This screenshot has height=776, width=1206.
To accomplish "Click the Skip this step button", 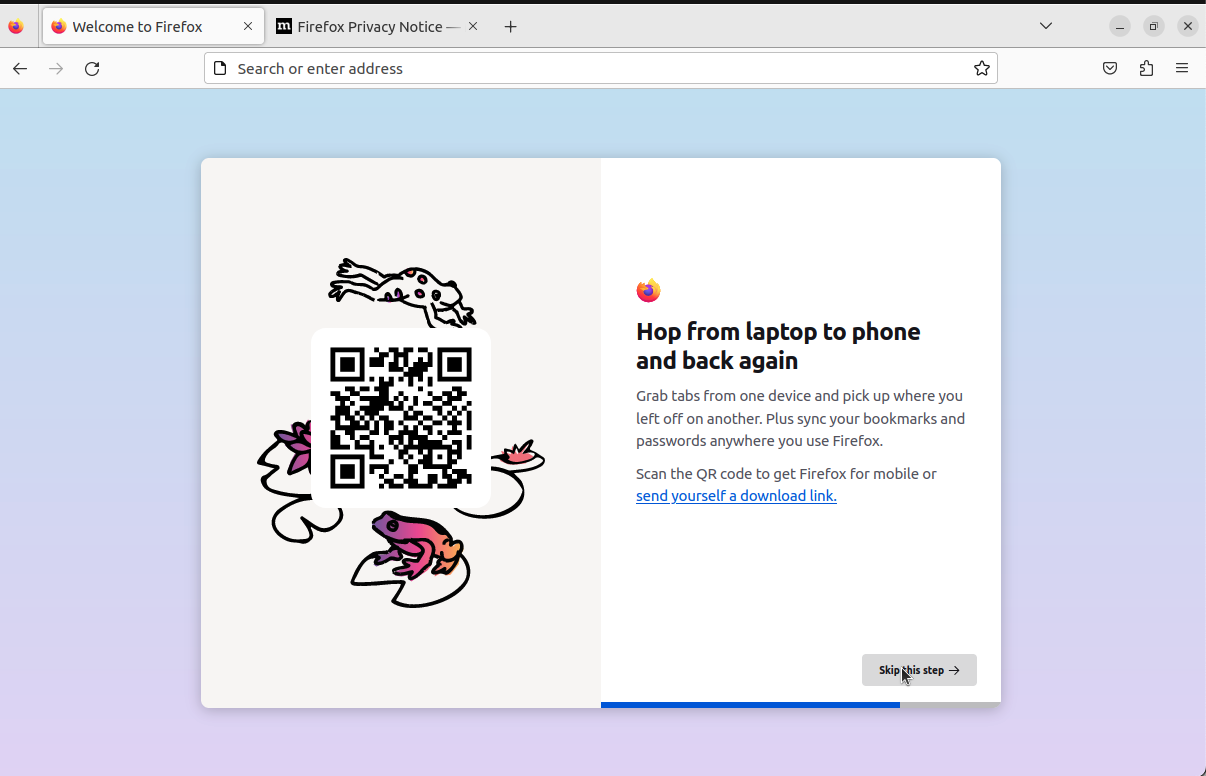I will pyautogui.click(x=918, y=670).
